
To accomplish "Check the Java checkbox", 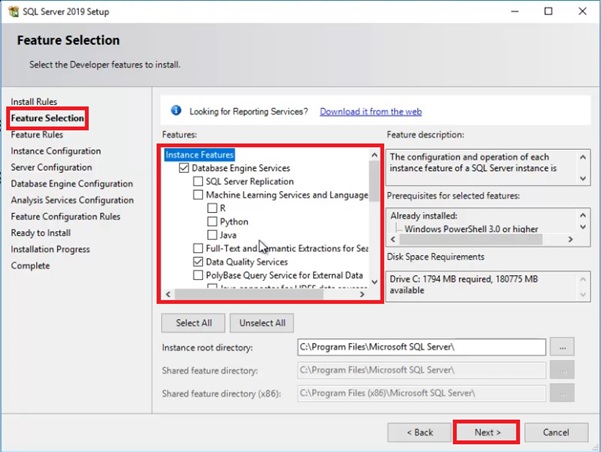I will [212, 235].
